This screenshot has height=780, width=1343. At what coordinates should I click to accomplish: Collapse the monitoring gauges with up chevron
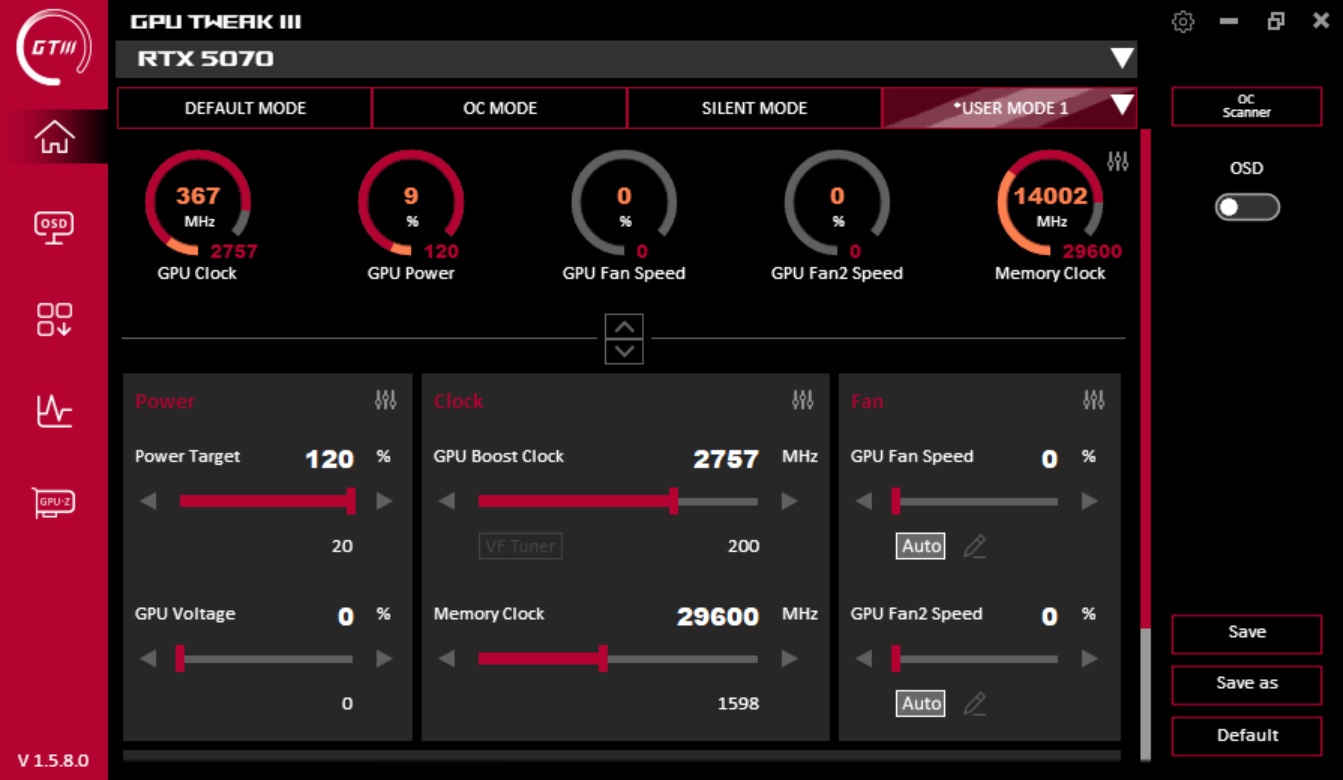click(624, 327)
